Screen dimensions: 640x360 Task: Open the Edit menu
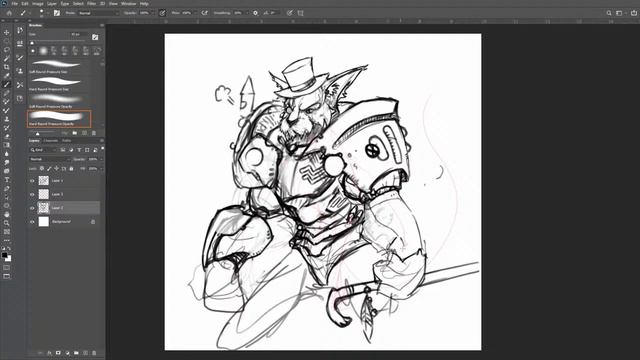[x=25, y=4]
